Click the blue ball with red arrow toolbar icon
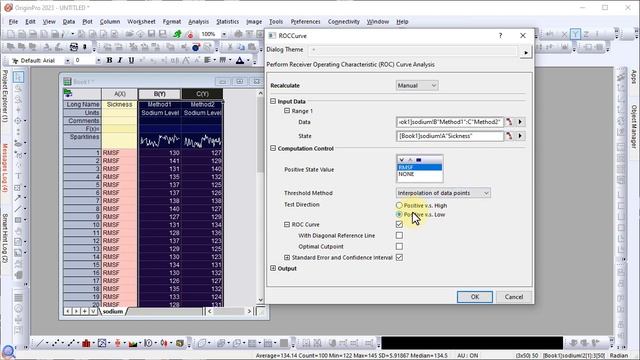This screenshot has width=640, height=360. (196, 47)
